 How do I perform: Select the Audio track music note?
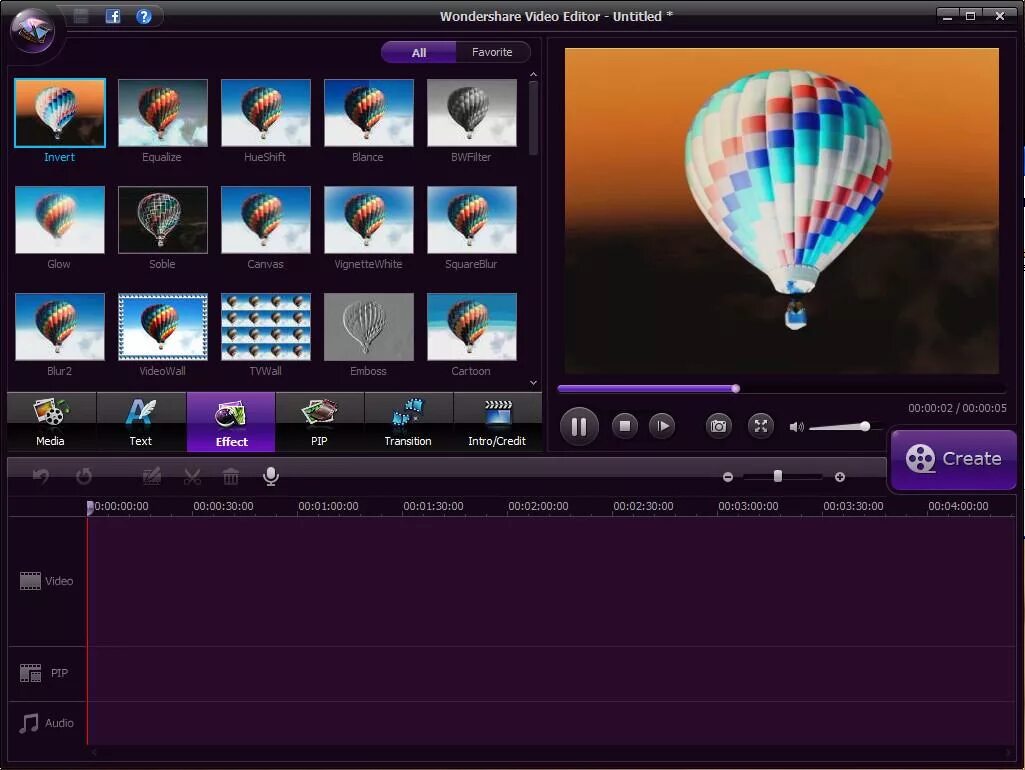point(29,723)
